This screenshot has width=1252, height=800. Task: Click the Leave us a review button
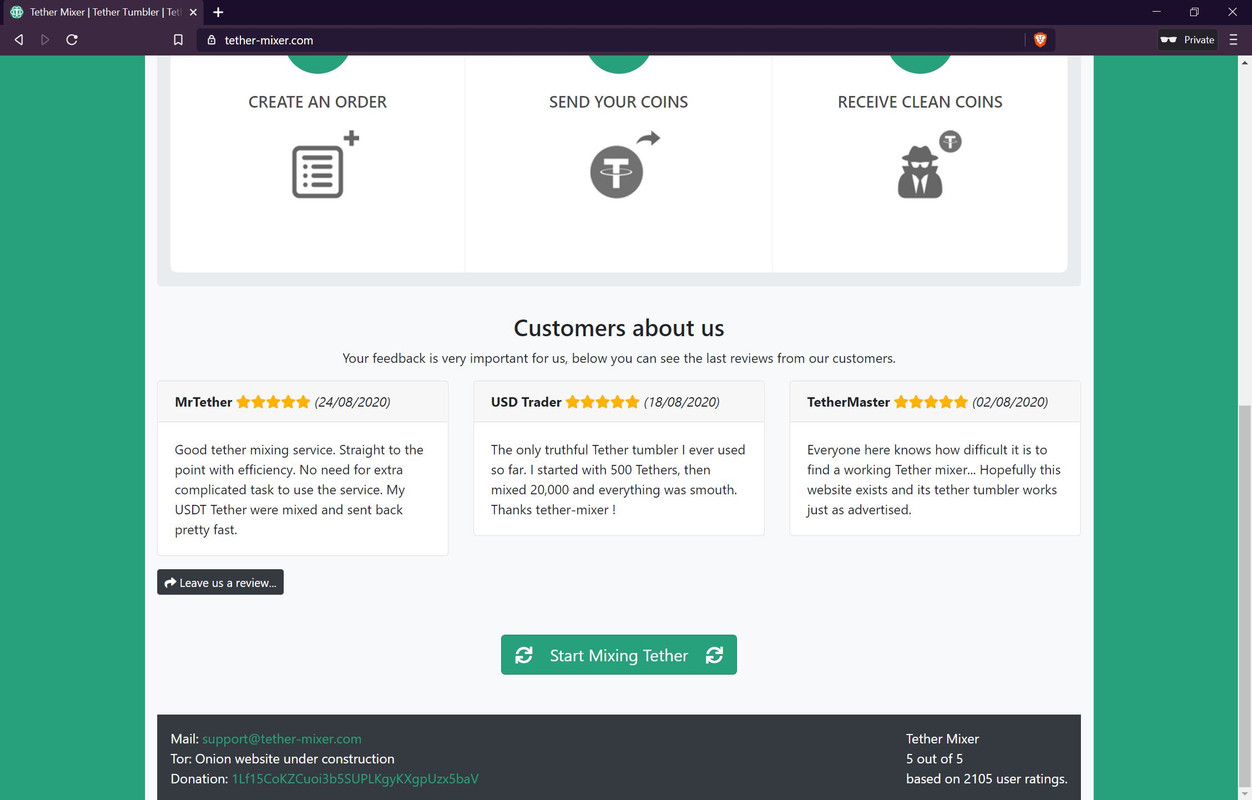[220, 582]
